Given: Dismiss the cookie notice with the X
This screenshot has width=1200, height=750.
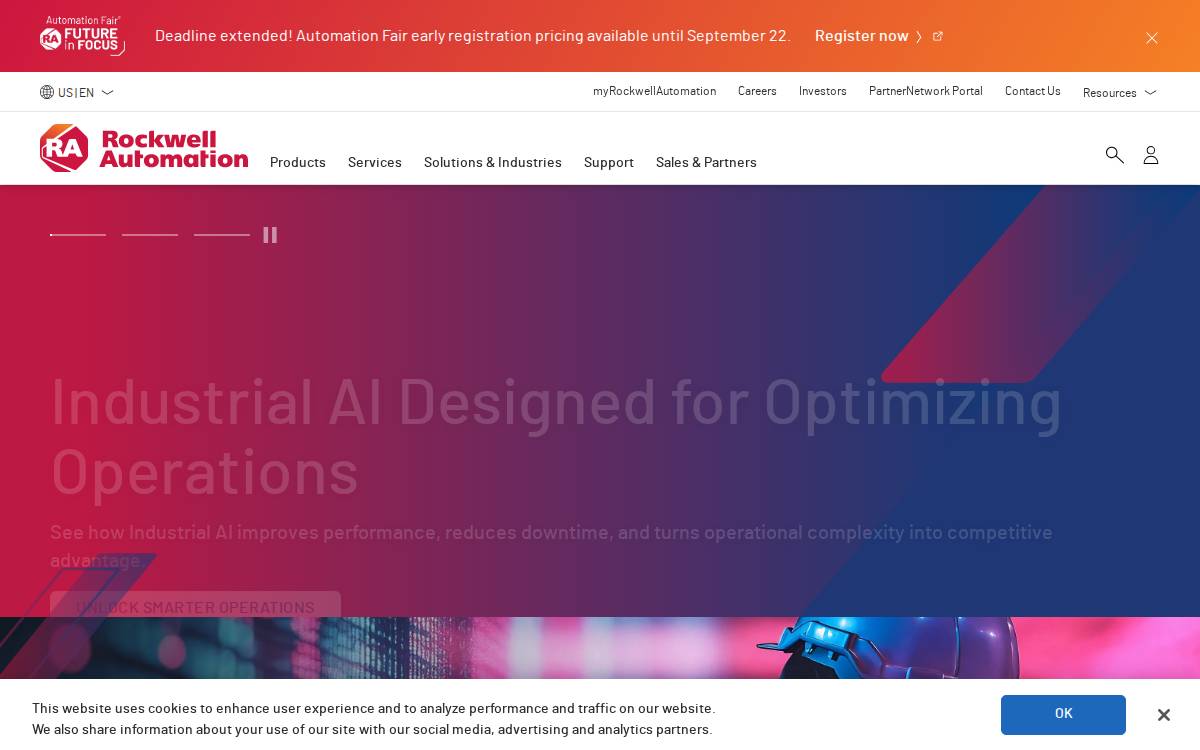Looking at the screenshot, I should click(1164, 715).
